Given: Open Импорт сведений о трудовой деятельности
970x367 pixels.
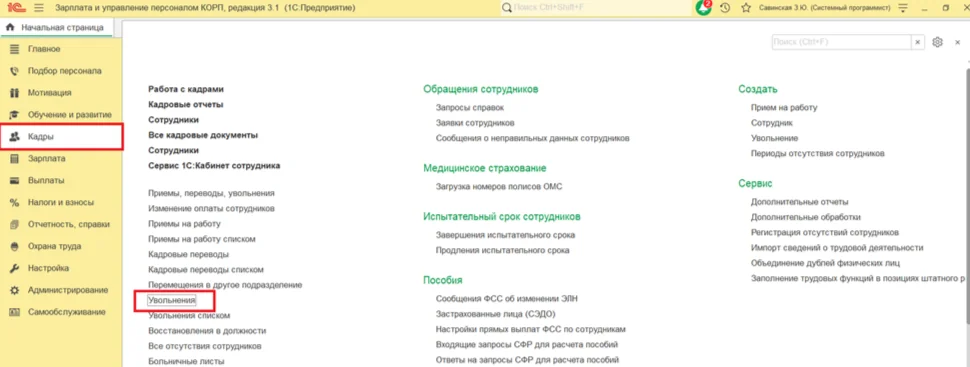Looking at the screenshot, I should pos(837,248).
